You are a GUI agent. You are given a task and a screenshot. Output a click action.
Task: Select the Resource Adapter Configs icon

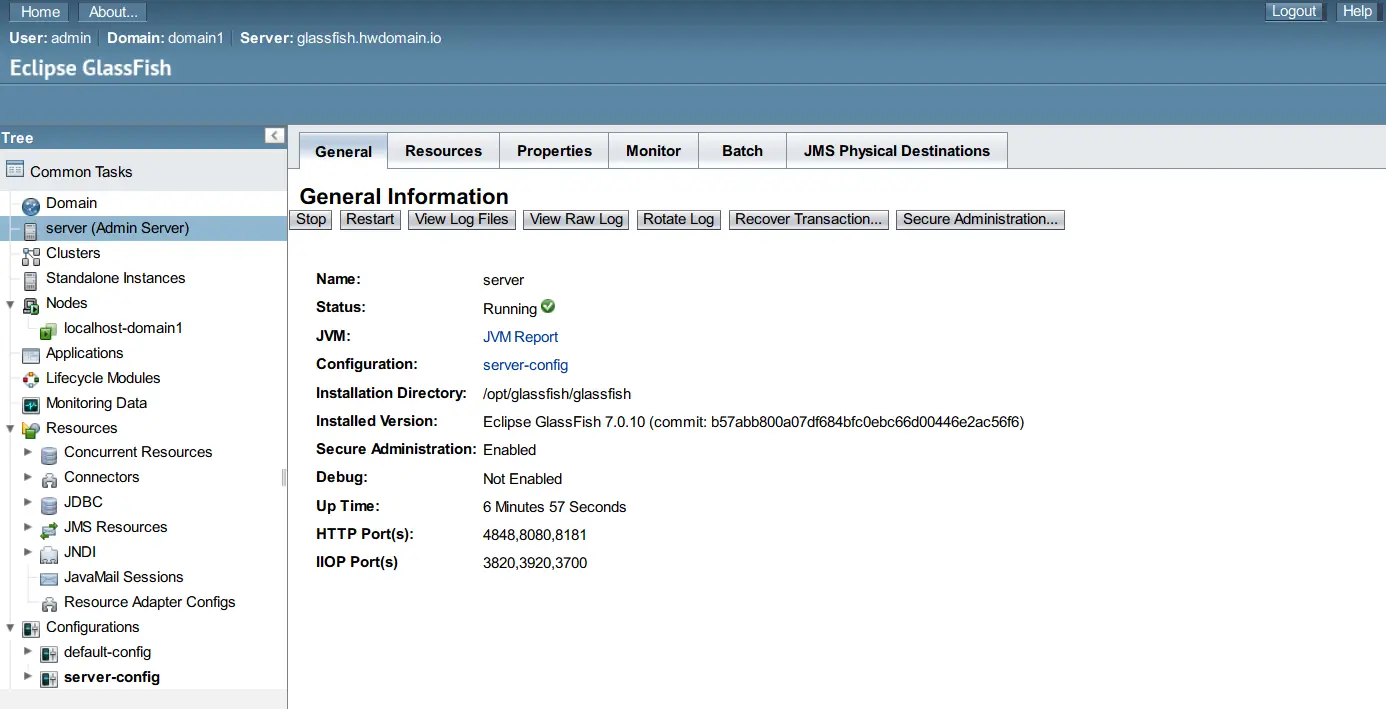48,602
